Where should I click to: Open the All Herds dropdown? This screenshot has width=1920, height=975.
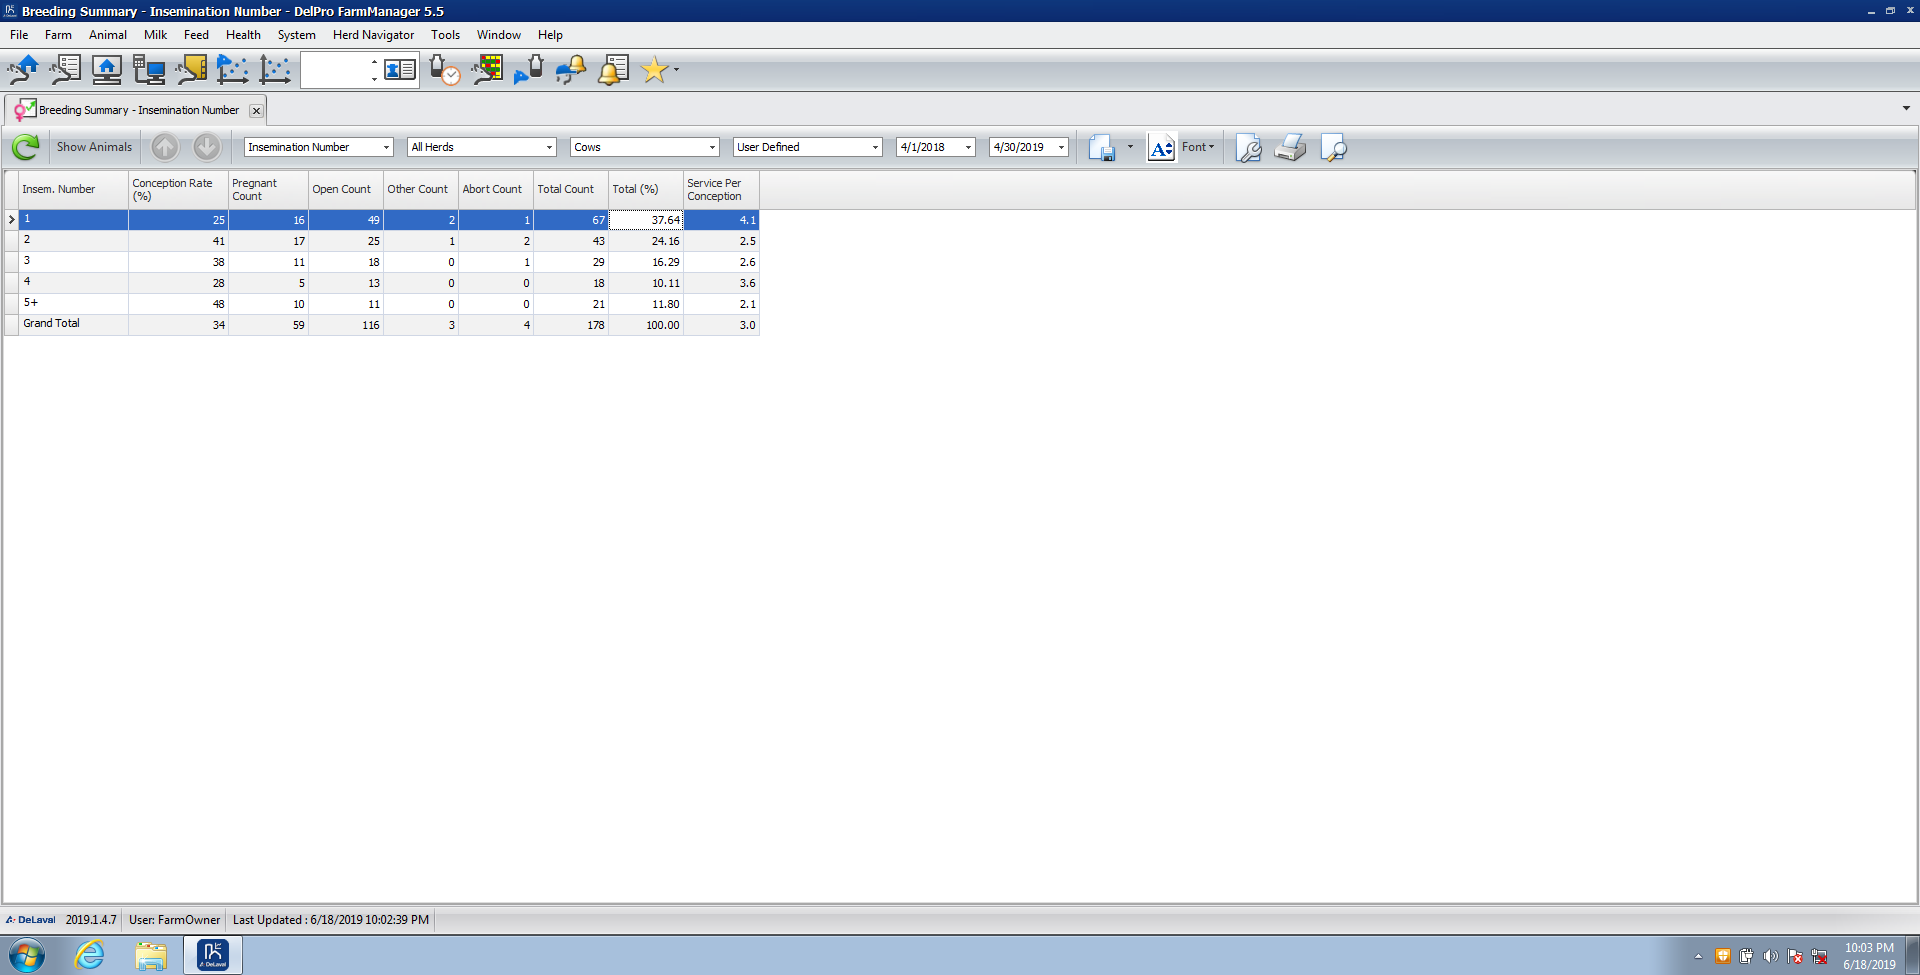(549, 148)
